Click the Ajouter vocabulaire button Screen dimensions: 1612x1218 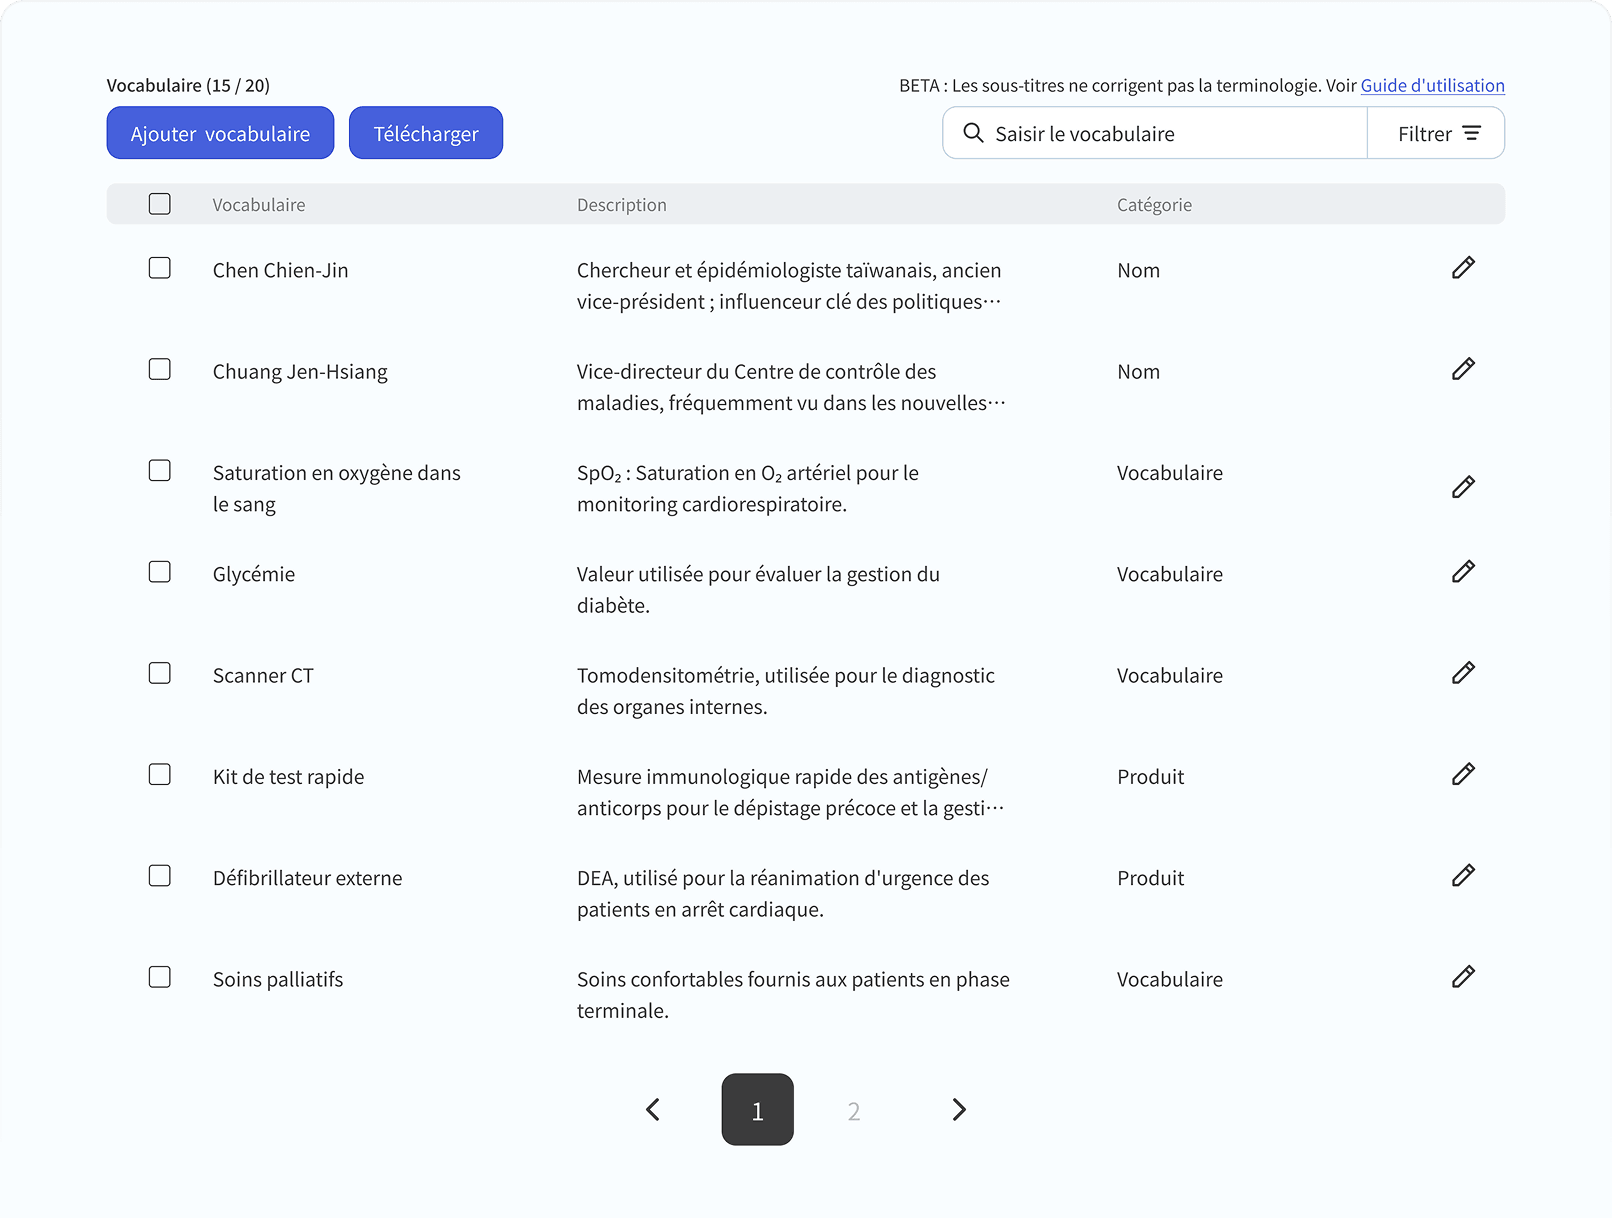[x=220, y=134]
